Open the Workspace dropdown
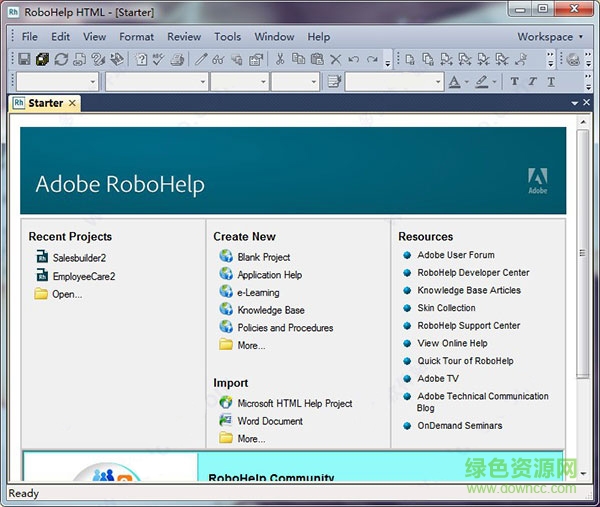 pos(550,37)
